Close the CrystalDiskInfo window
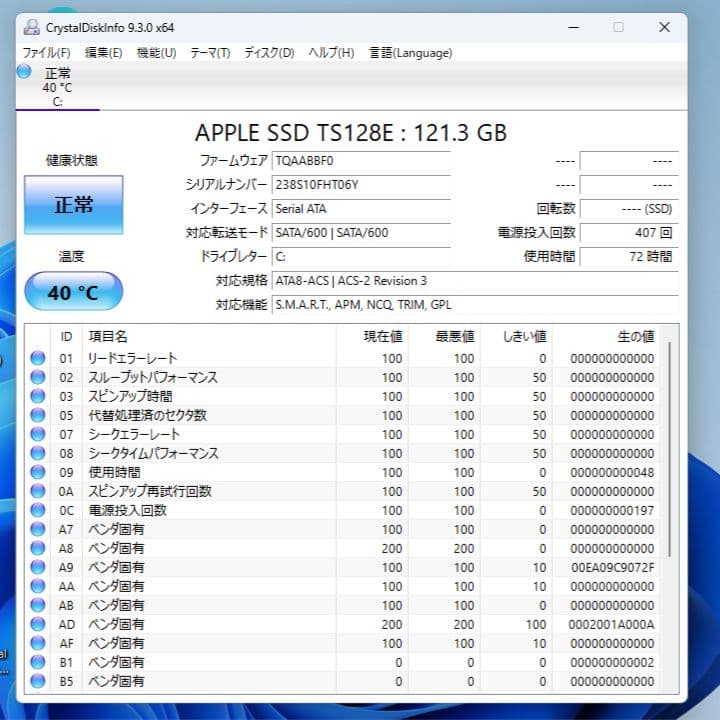Viewport: 720px width, 720px height. pos(664,27)
